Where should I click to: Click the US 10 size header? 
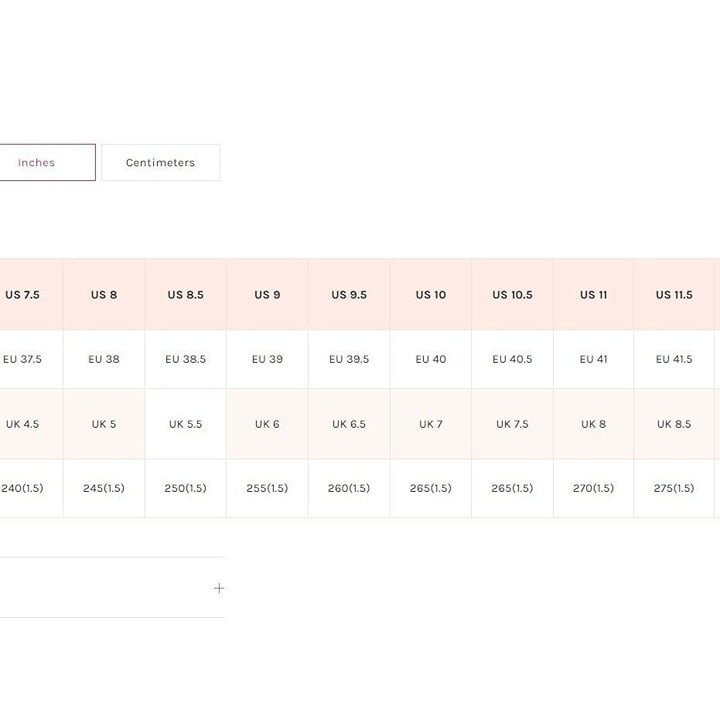click(x=431, y=294)
